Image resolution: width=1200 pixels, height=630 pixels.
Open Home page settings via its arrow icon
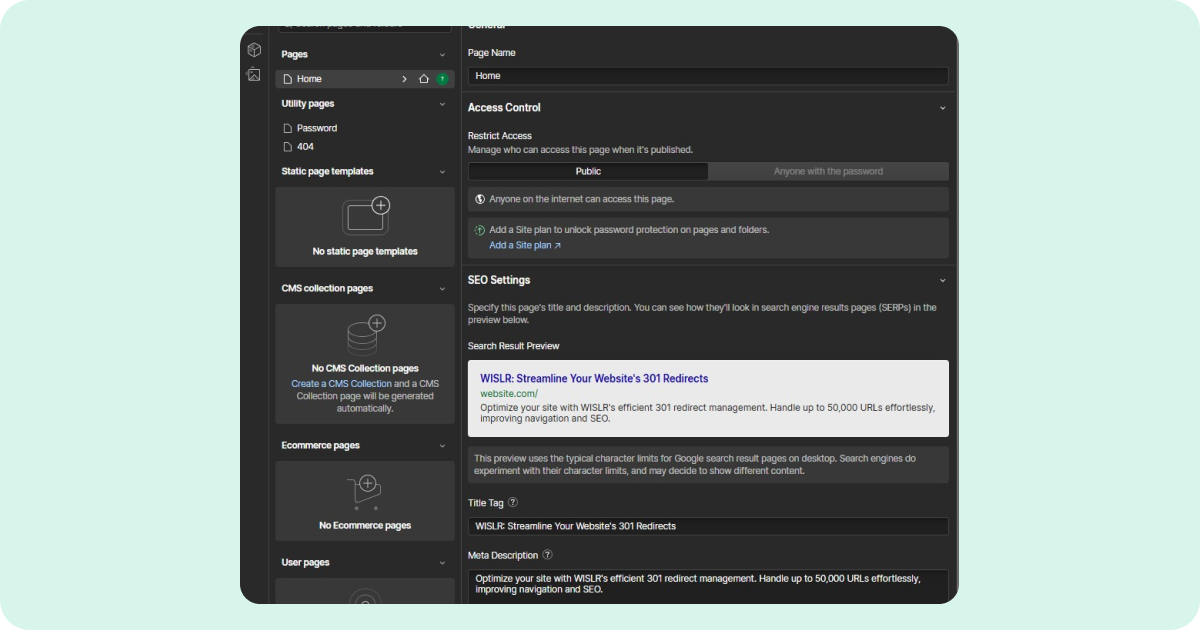(x=404, y=78)
